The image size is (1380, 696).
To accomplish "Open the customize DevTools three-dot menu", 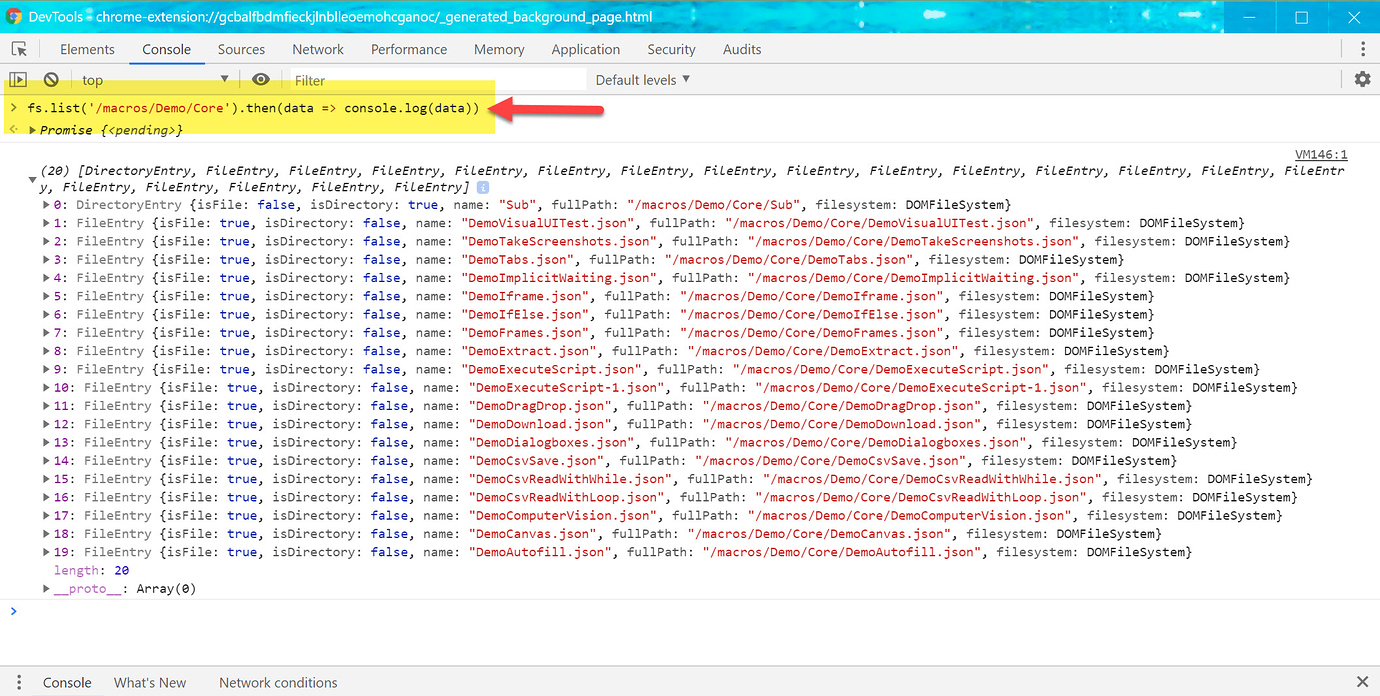I will 1363,48.
